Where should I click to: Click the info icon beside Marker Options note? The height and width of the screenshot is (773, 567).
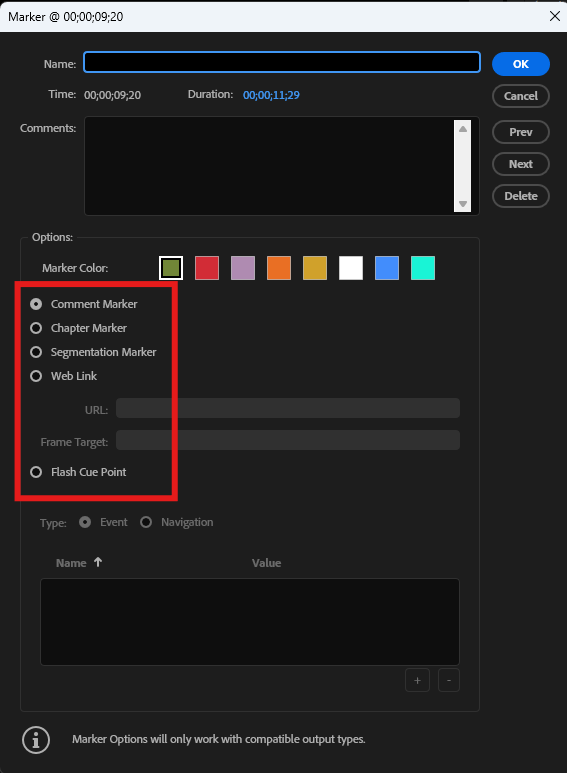(35, 740)
